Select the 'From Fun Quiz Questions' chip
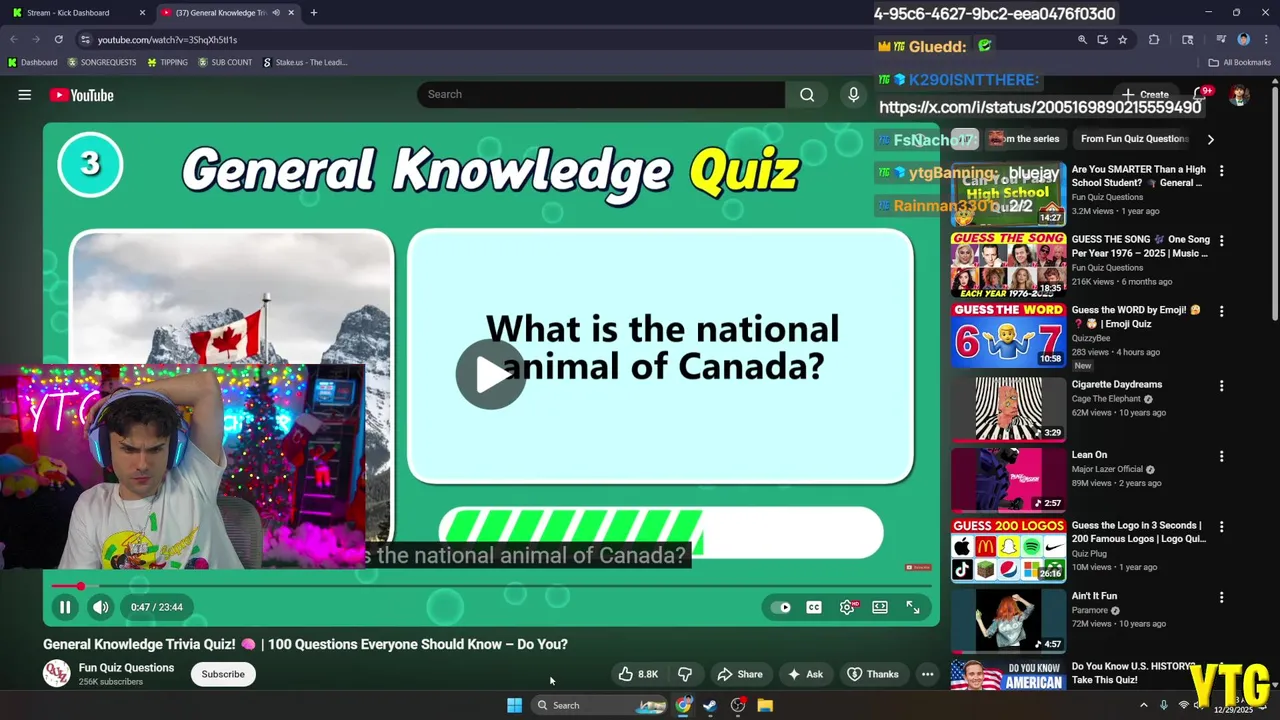 pos(1134,139)
